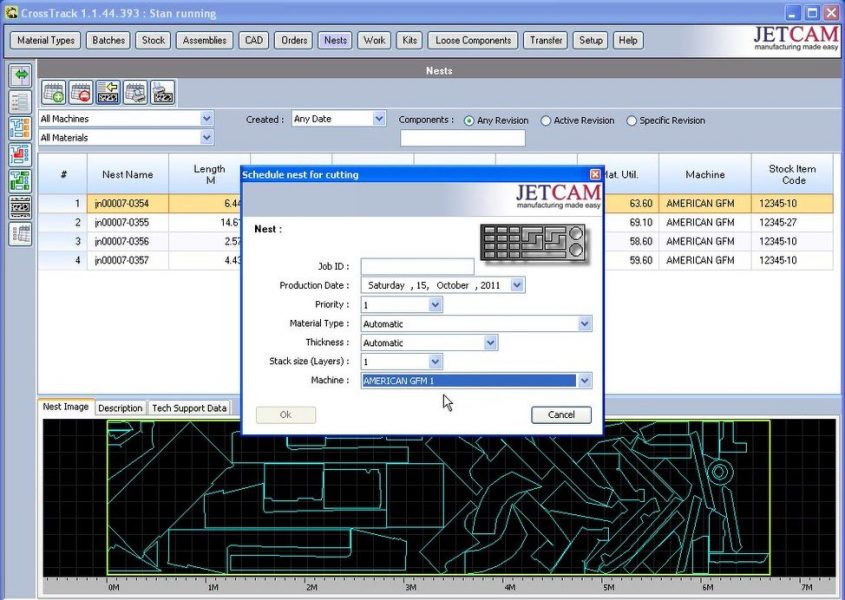Sort by the Machine column header
The image size is (845, 600).
pyautogui.click(x=705, y=174)
